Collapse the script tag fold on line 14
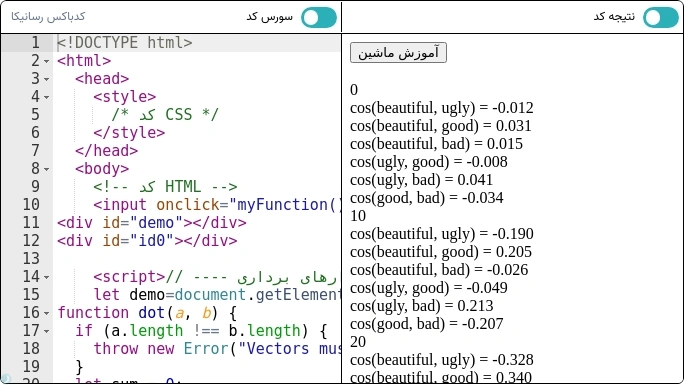The image size is (684, 385). click(x=47, y=277)
